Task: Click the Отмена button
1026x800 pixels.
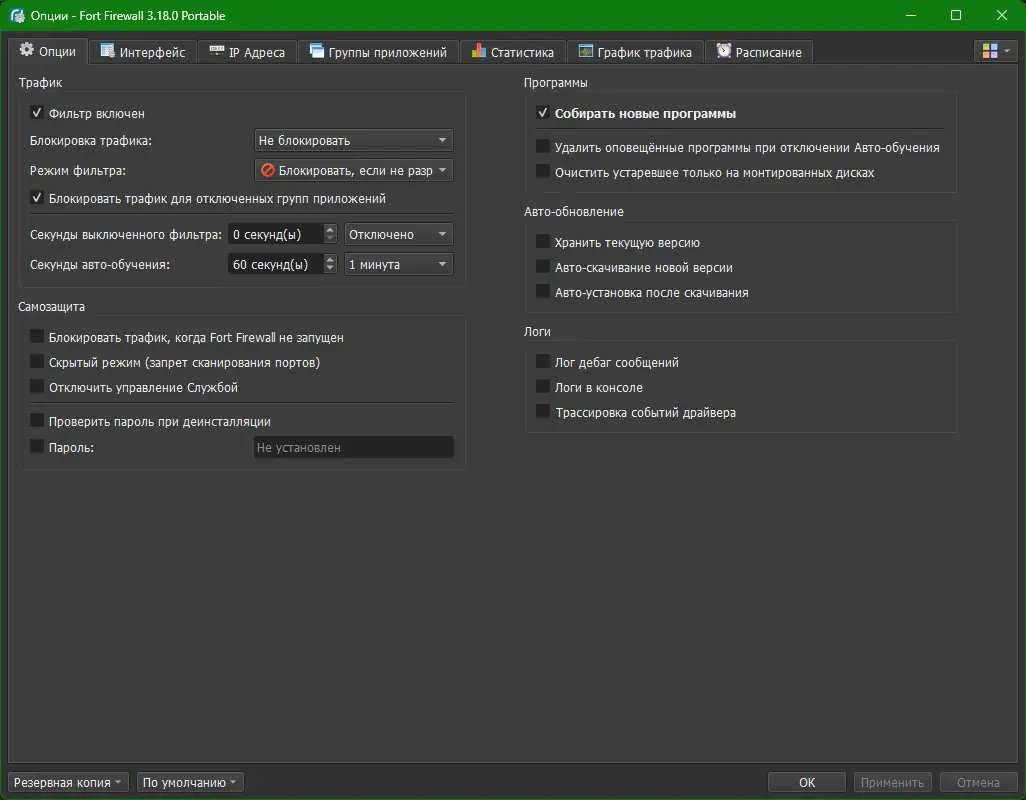Action: click(x=978, y=782)
